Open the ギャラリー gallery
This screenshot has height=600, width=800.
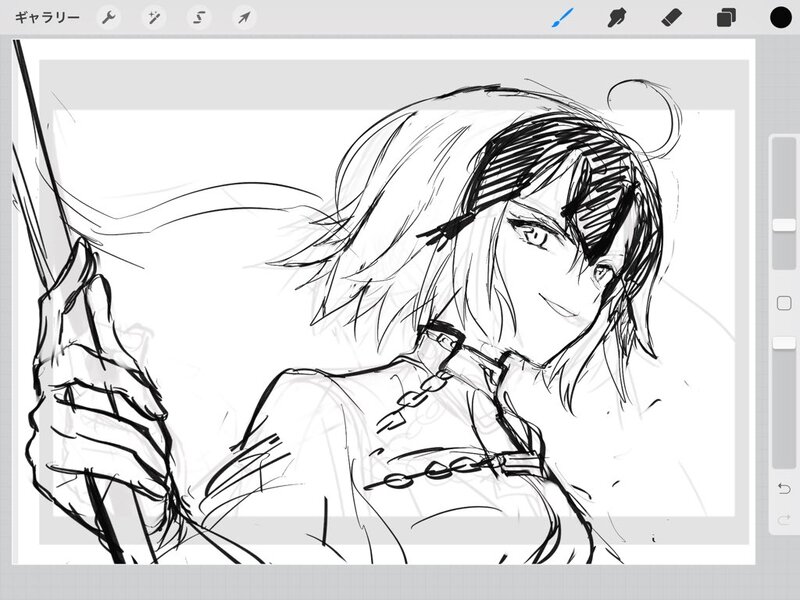(x=47, y=18)
